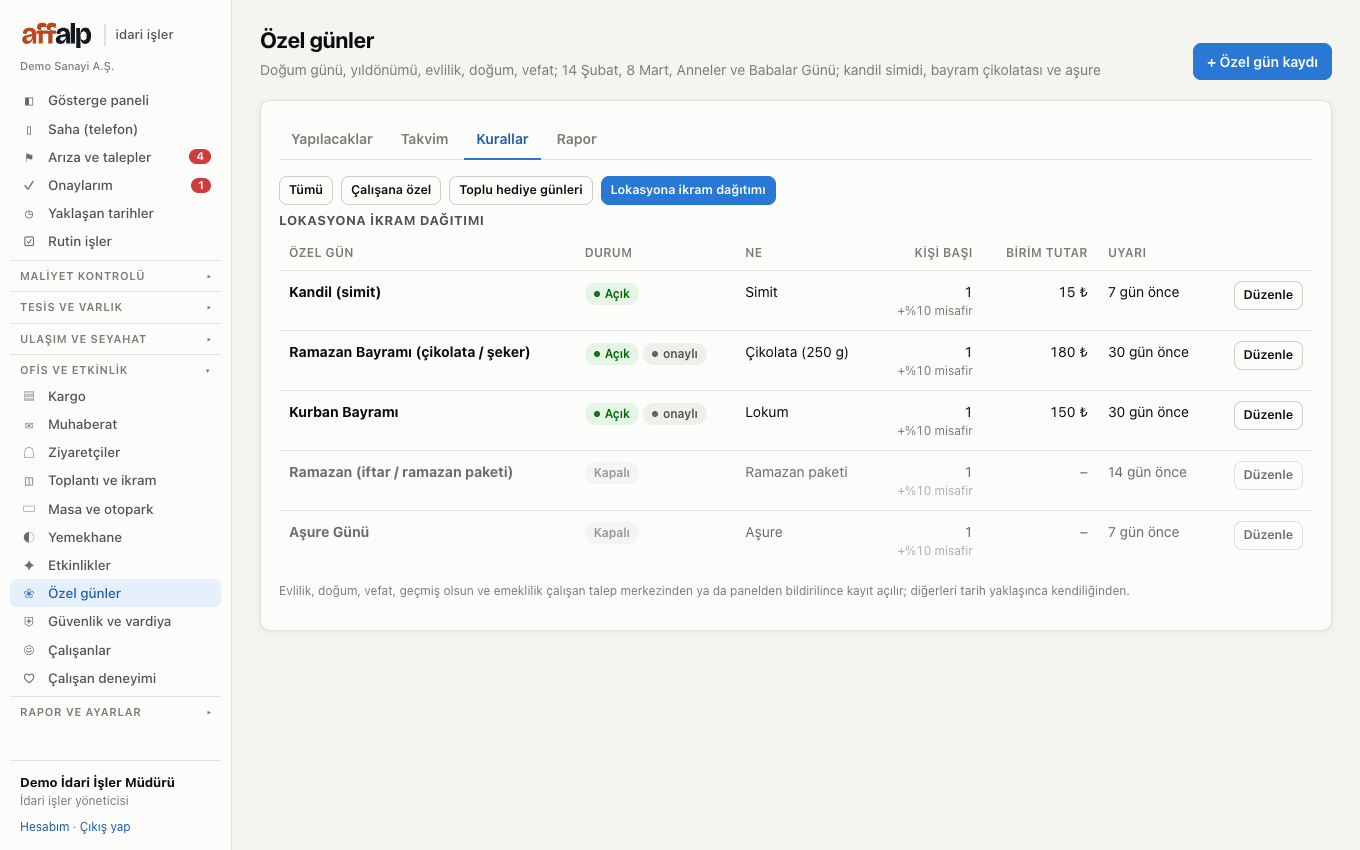
Task: Click the + Özel gün kaydı button
Action: [x=1262, y=62]
